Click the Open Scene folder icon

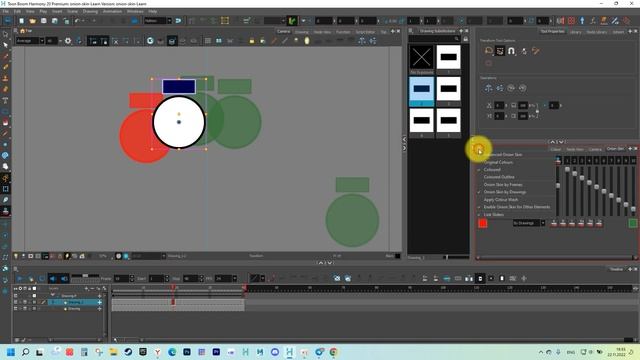coord(32,20)
